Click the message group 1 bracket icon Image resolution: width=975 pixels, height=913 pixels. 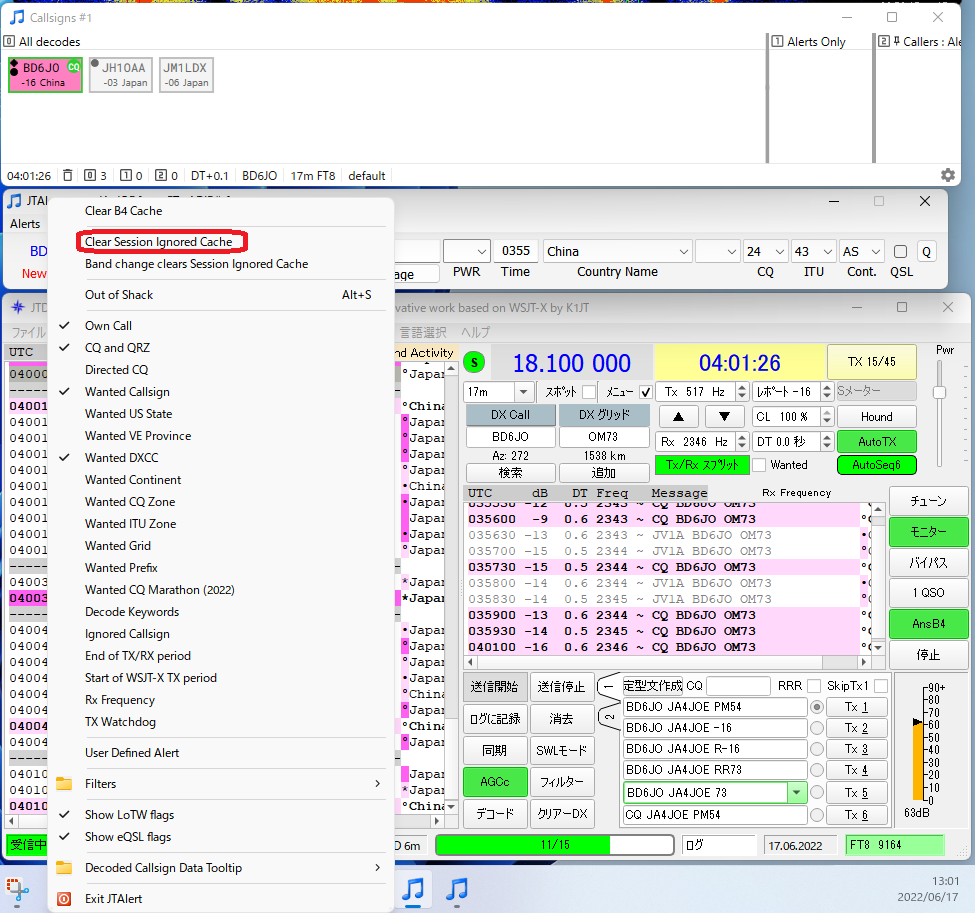click(609, 686)
